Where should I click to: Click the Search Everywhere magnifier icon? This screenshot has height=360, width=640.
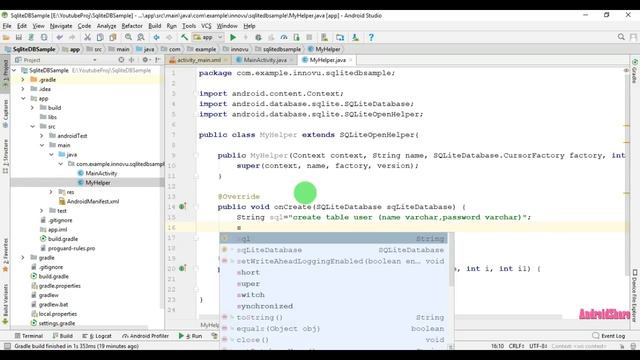(621, 37)
